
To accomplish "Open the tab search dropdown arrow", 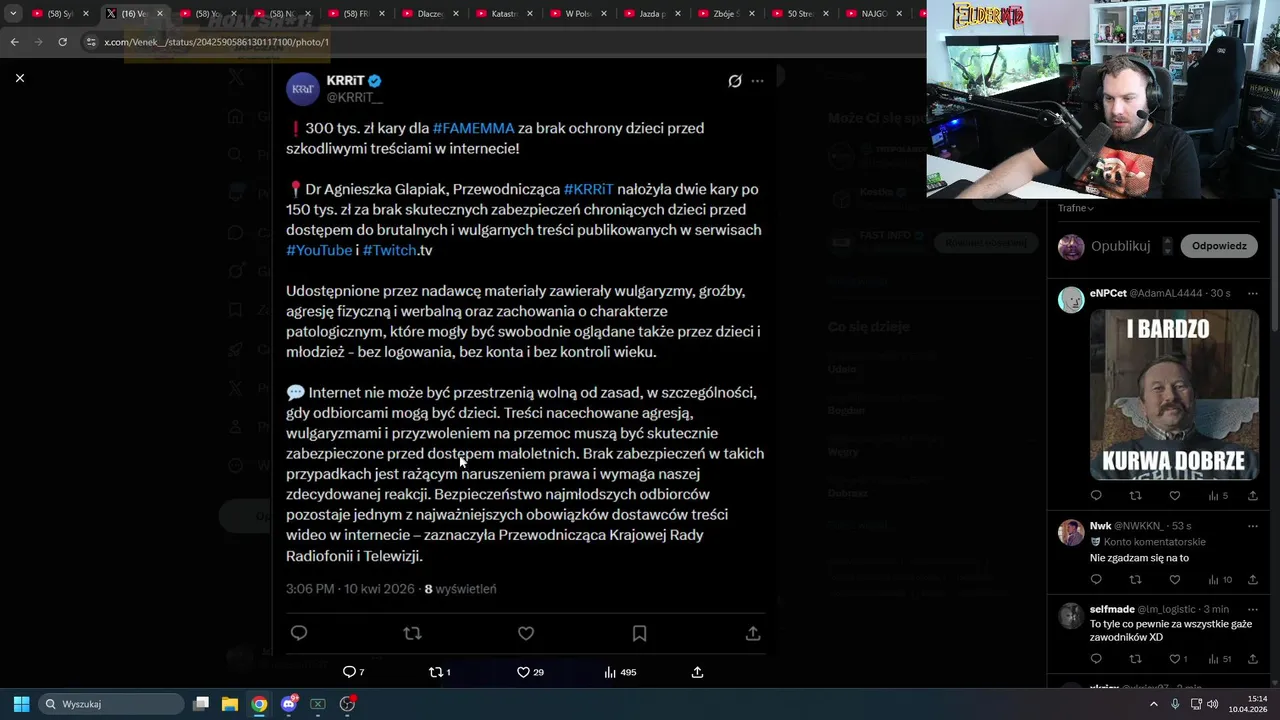I will pos(13,14).
